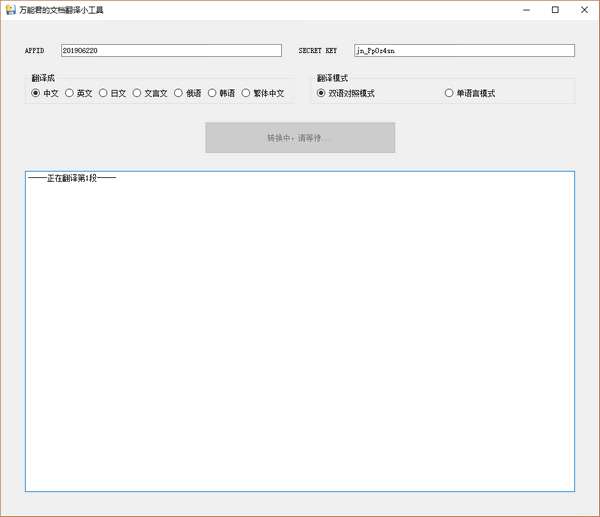Focus the SECRET KEY text field
The width and height of the screenshot is (600, 517).
tap(464, 51)
